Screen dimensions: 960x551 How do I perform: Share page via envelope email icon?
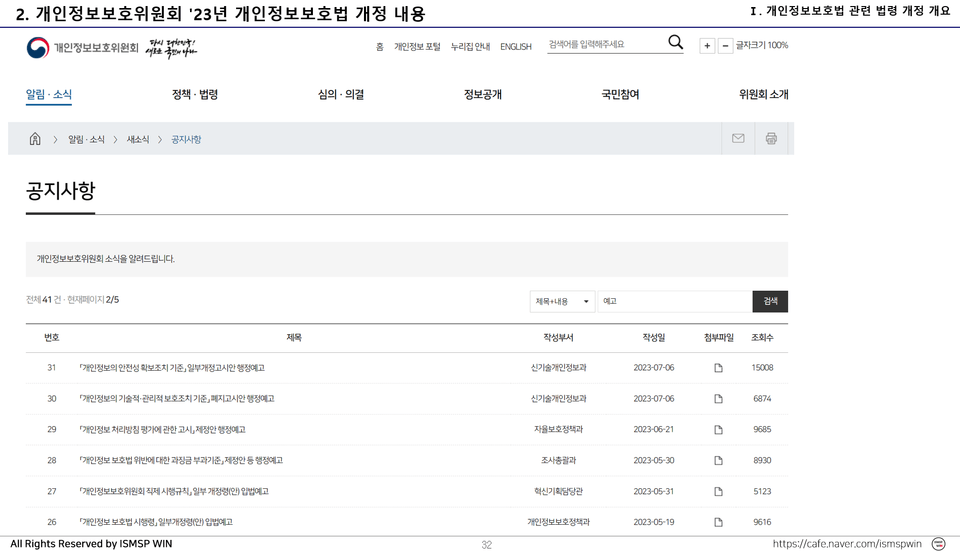[x=738, y=138]
